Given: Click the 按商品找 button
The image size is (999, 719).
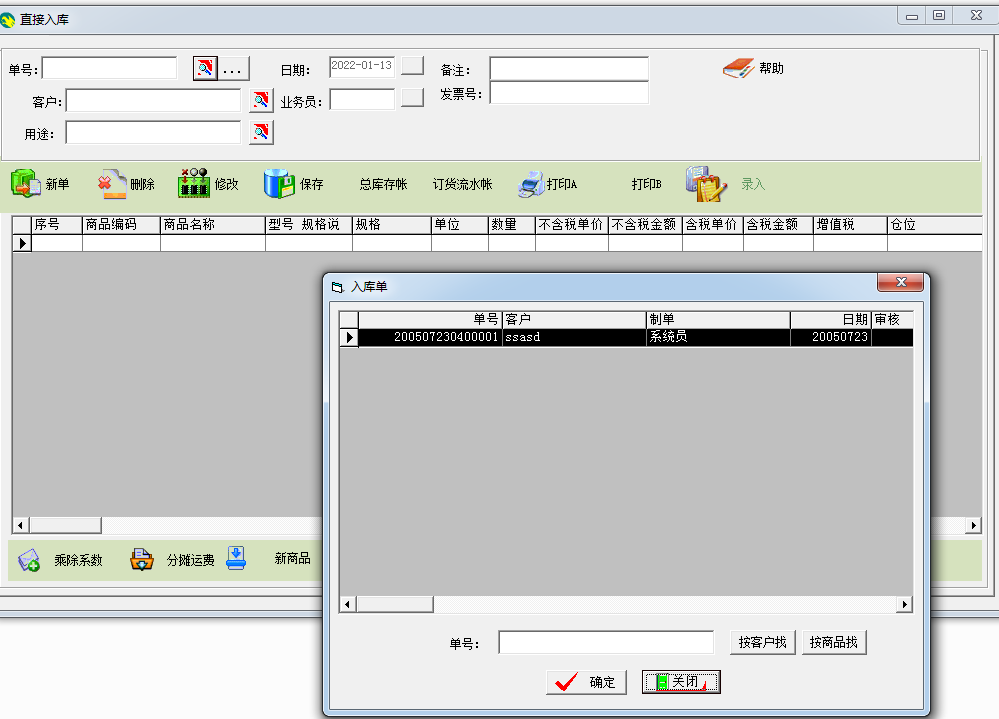Looking at the screenshot, I should (834, 642).
